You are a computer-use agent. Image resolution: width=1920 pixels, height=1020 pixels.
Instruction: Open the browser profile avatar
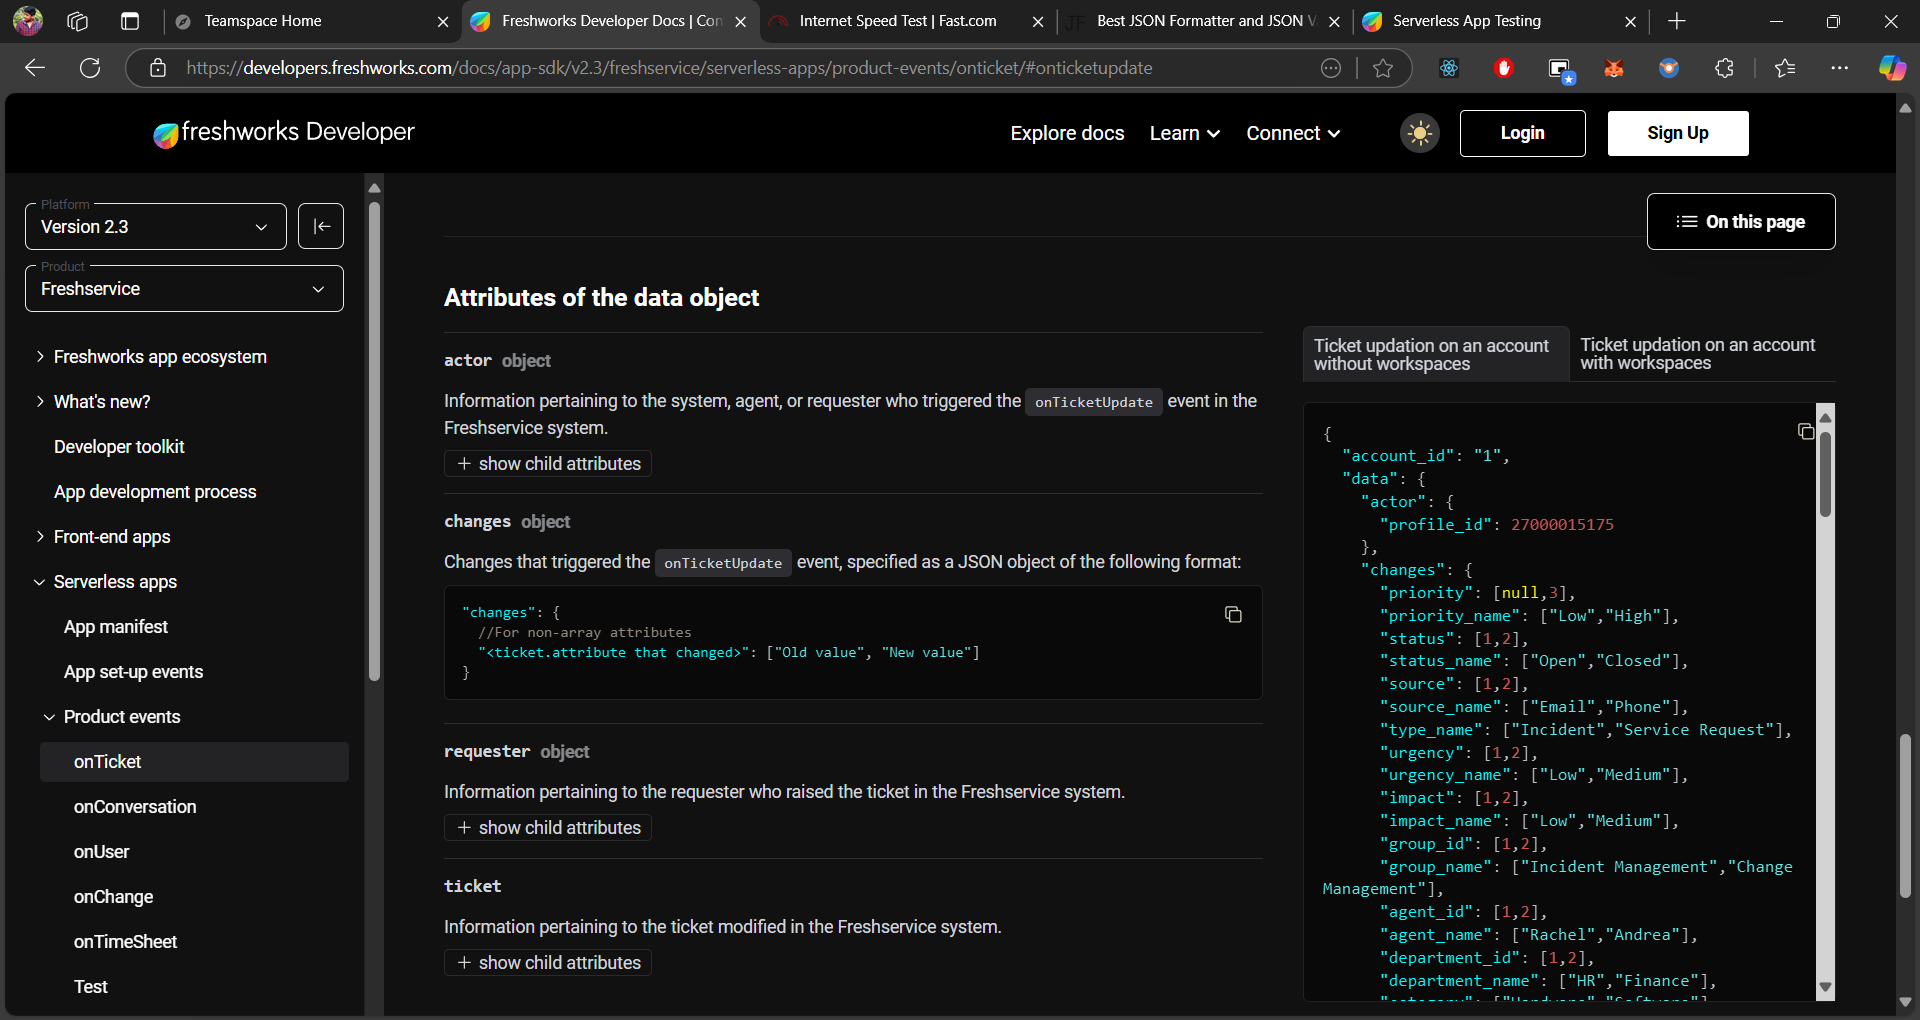[x=28, y=21]
